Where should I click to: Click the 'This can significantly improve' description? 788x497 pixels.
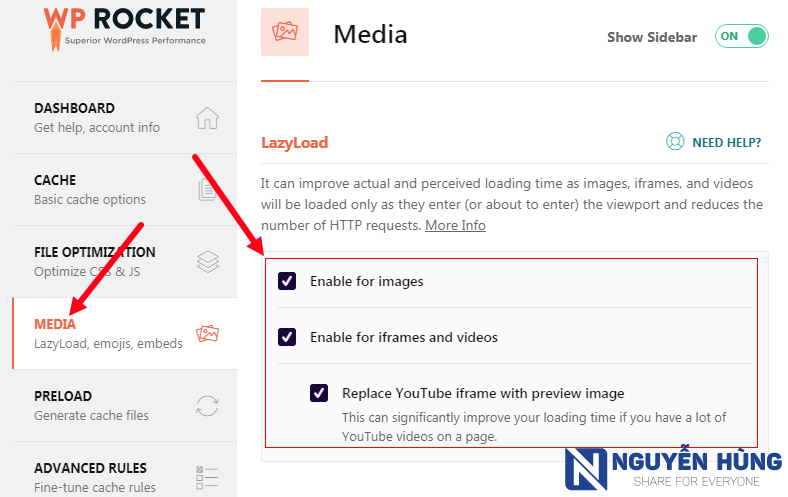point(534,427)
